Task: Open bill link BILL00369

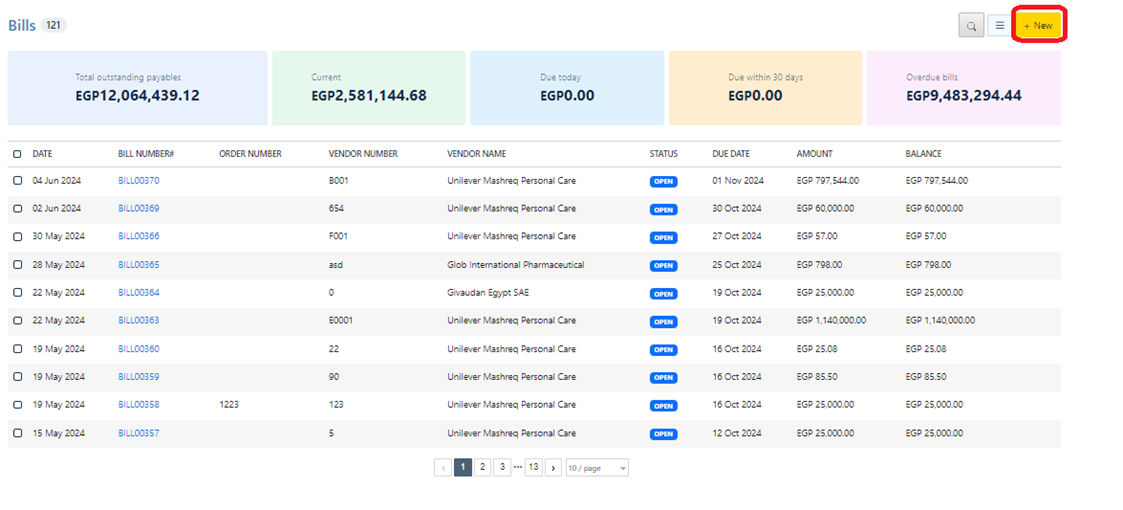Action: 138,209
